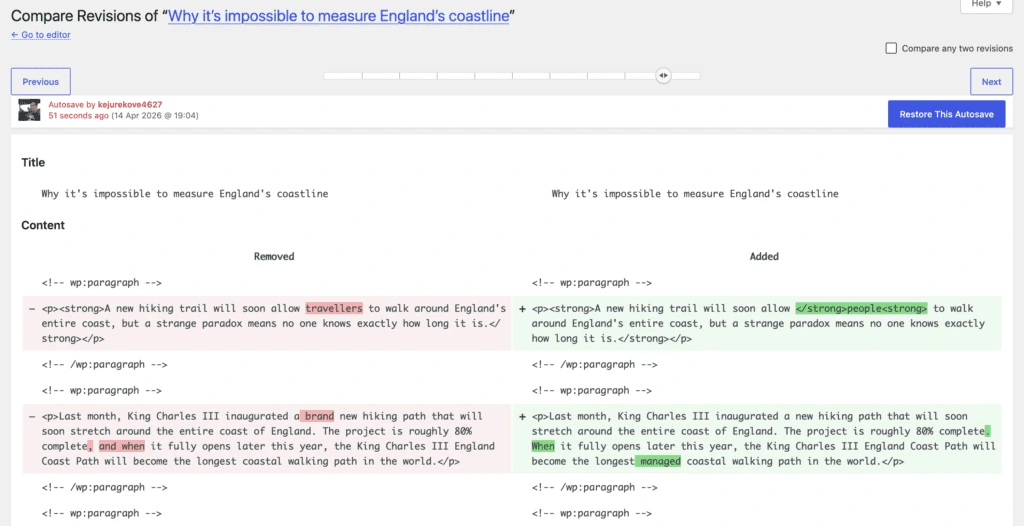Click the plus marker of first added paragraph
1024x526 pixels.
click(x=522, y=308)
